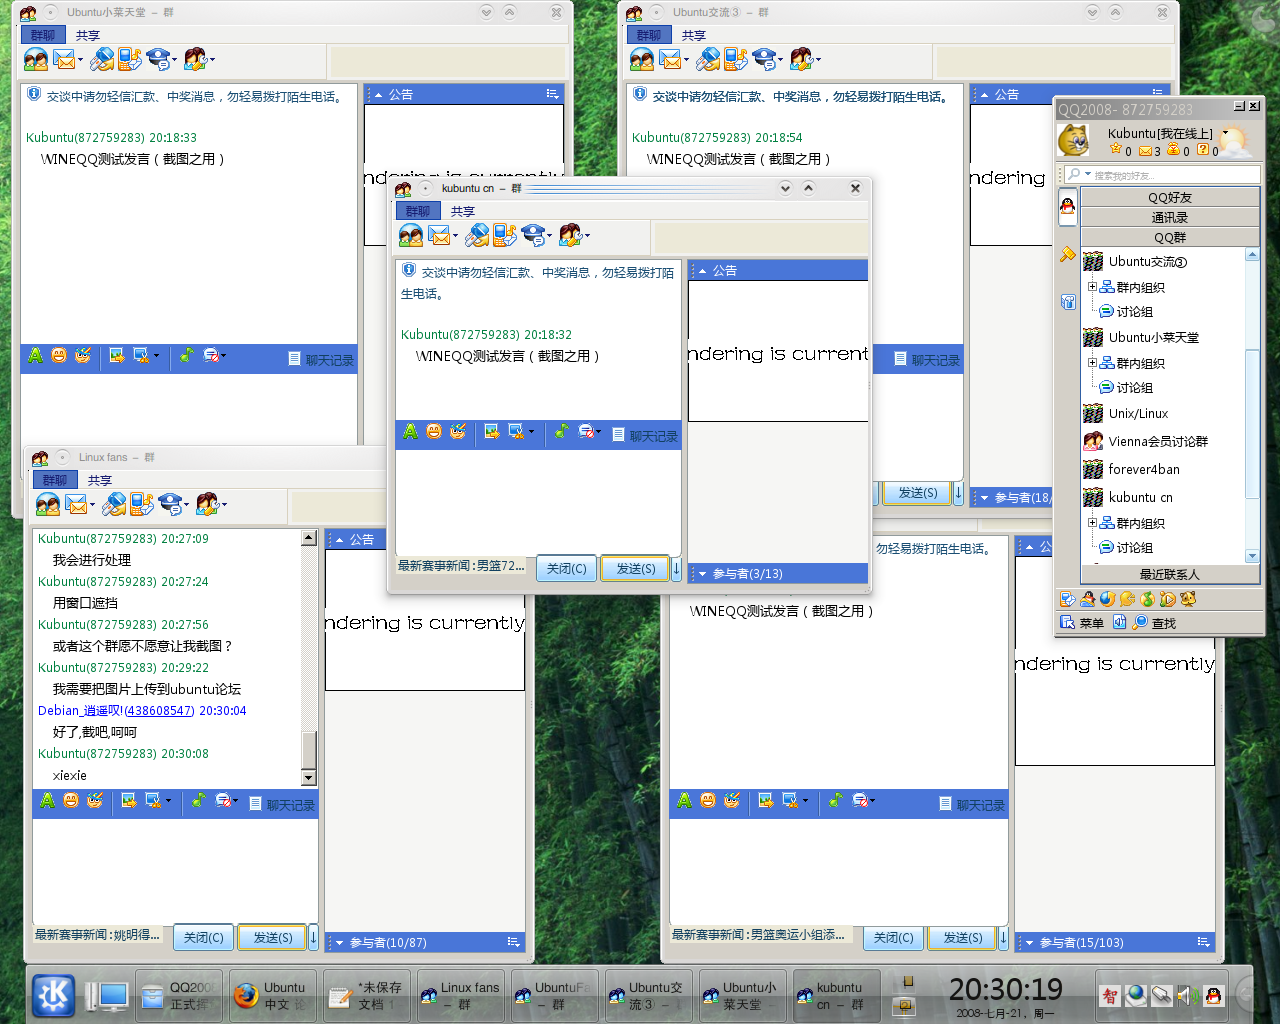
Task: Click graduation cap chat icon in kubuntu cn toolbar
Action: point(533,236)
